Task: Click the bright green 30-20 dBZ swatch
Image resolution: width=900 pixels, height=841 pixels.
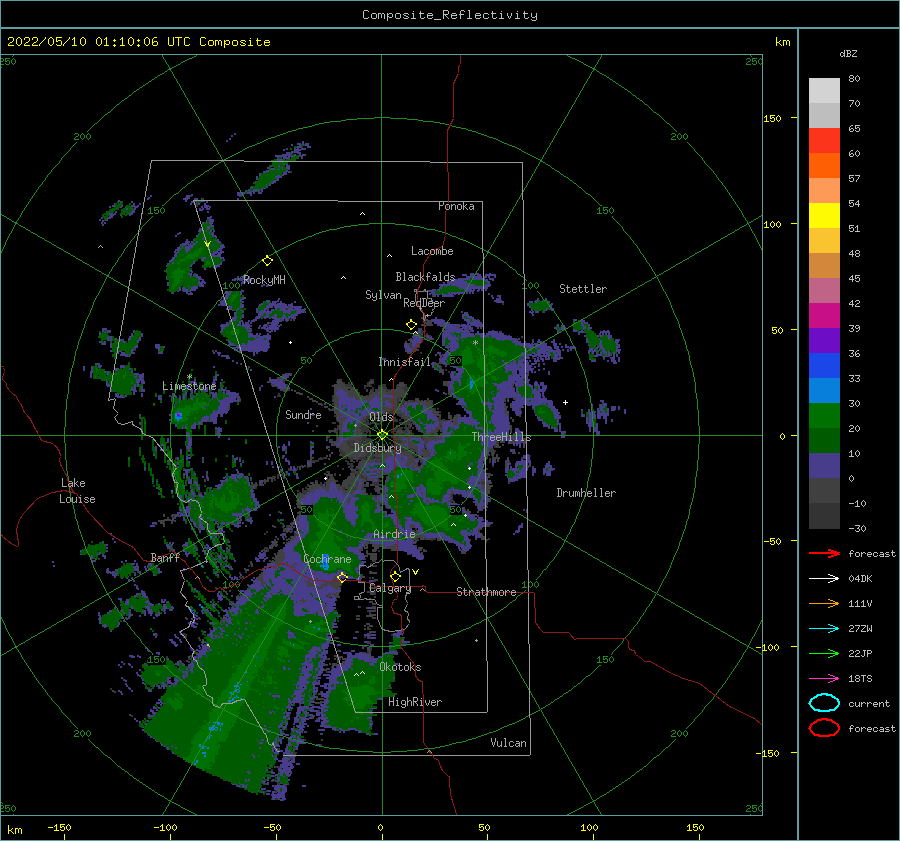Action: tap(824, 416)
